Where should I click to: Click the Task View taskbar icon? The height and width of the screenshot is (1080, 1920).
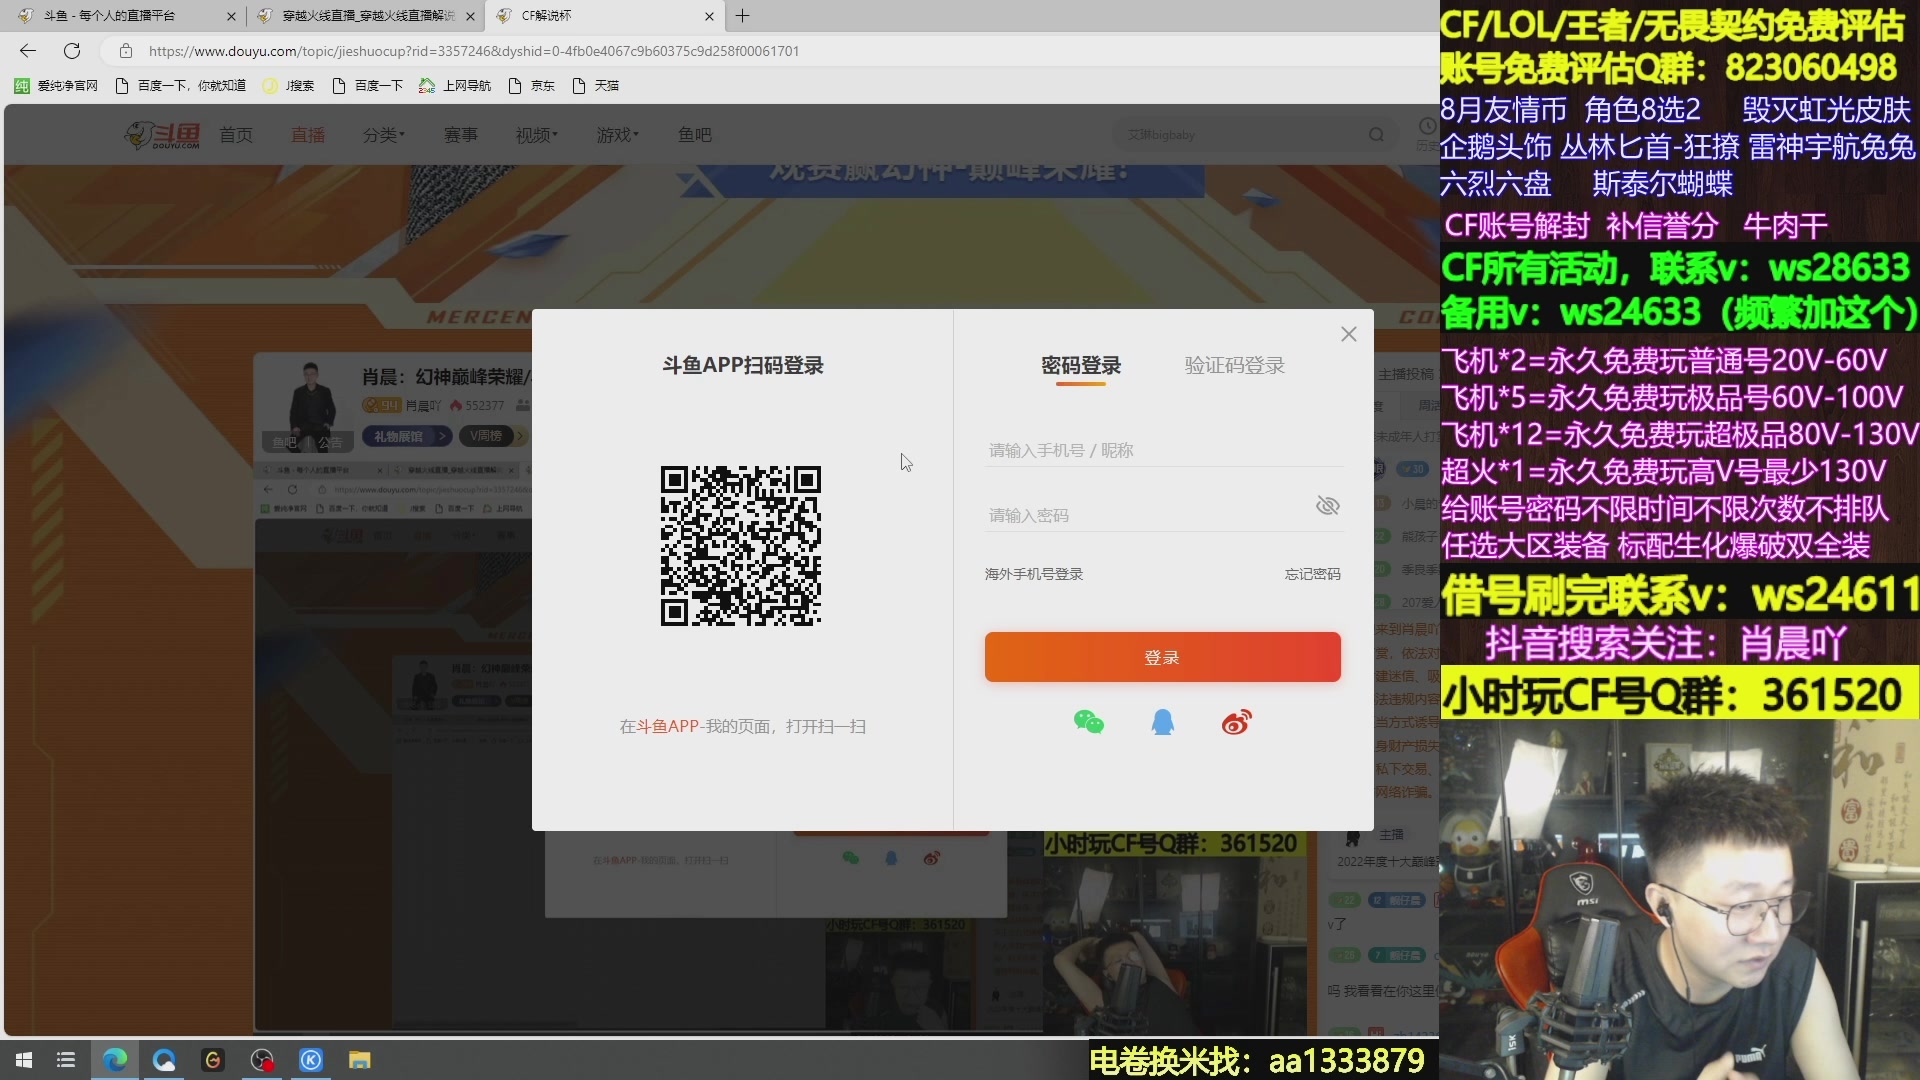(66, 1060)
